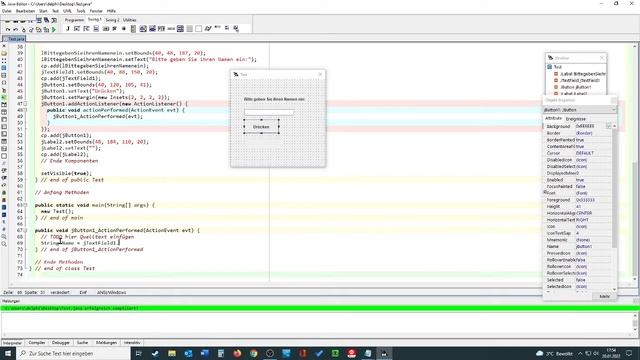Switch to Attribute tab in Objekt-Inspektor
The width and height of the screenshot is (640, 360).
click(x=553, y=118)
